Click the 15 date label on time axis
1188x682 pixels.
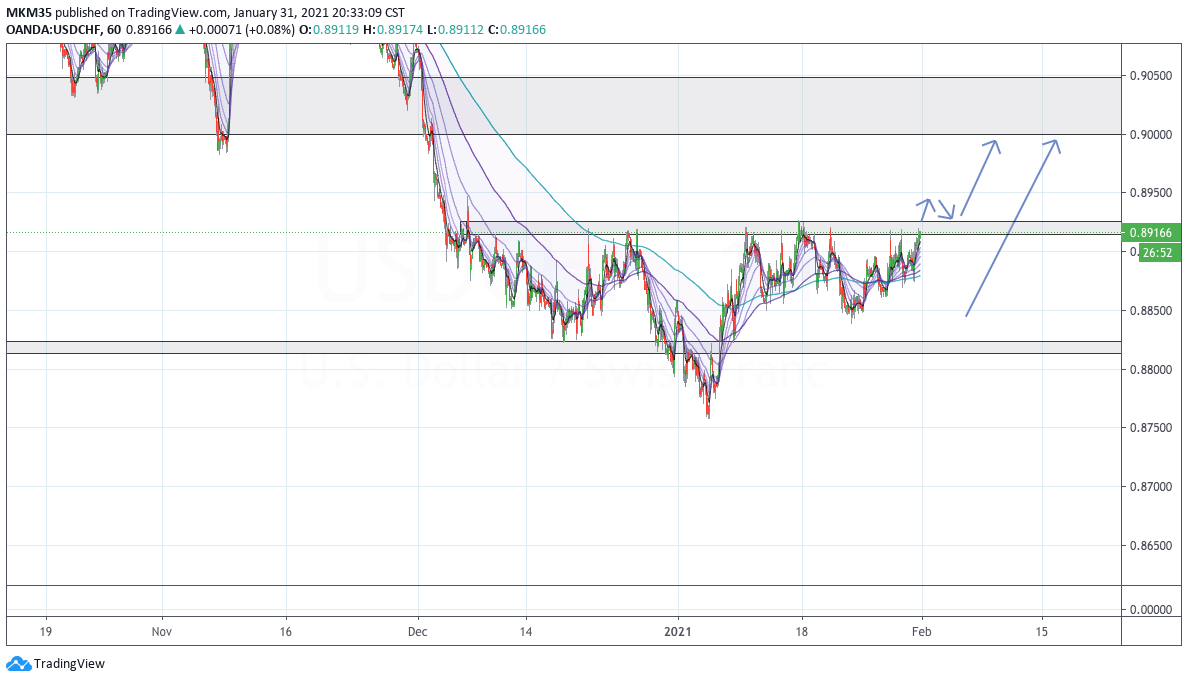[x=1042, y=631]
